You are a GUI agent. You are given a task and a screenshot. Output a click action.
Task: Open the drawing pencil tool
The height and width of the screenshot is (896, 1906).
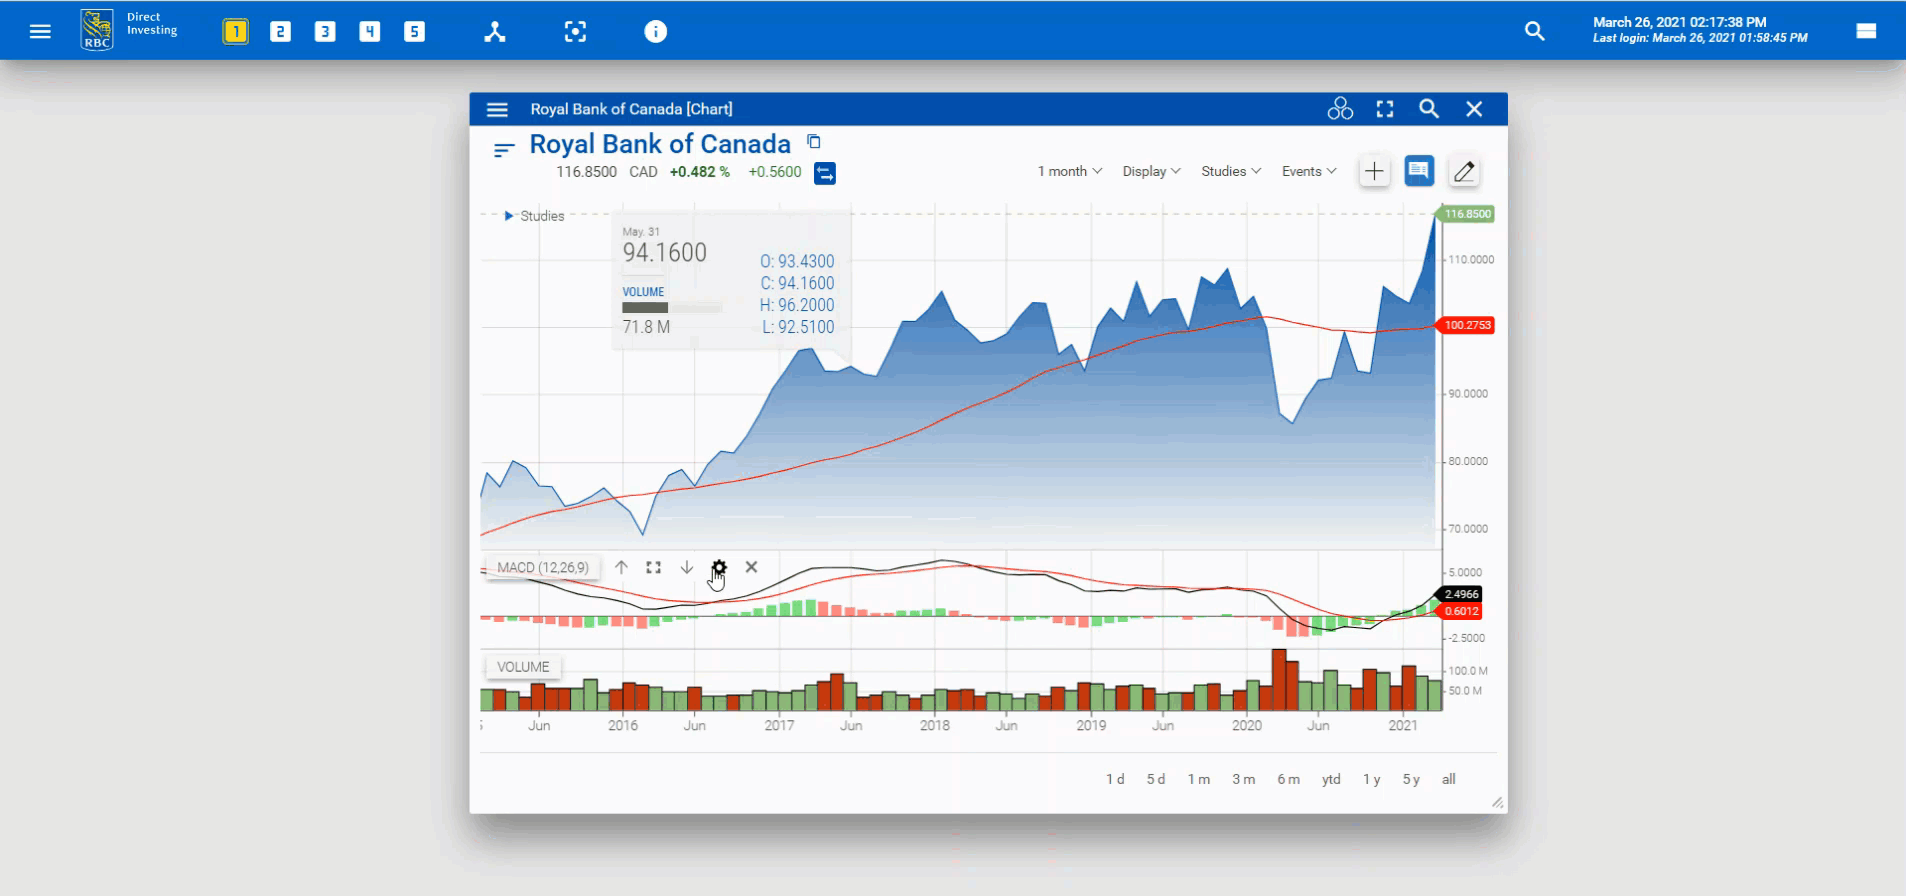tap(1463, 172)
